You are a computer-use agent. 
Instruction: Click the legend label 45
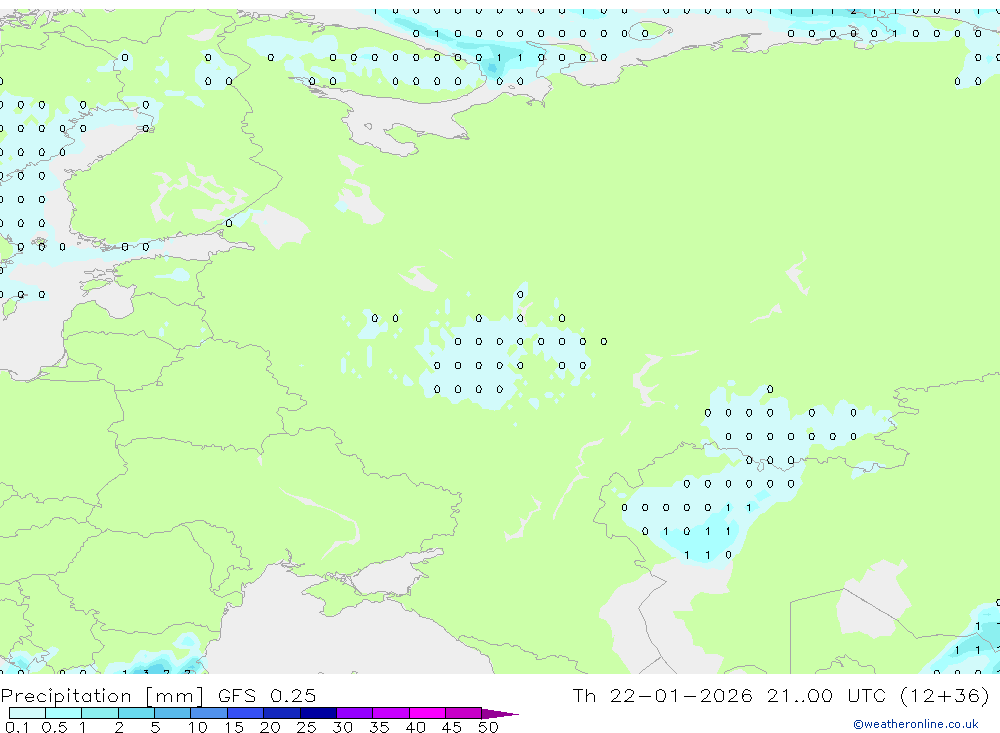[x=452, y=727]
